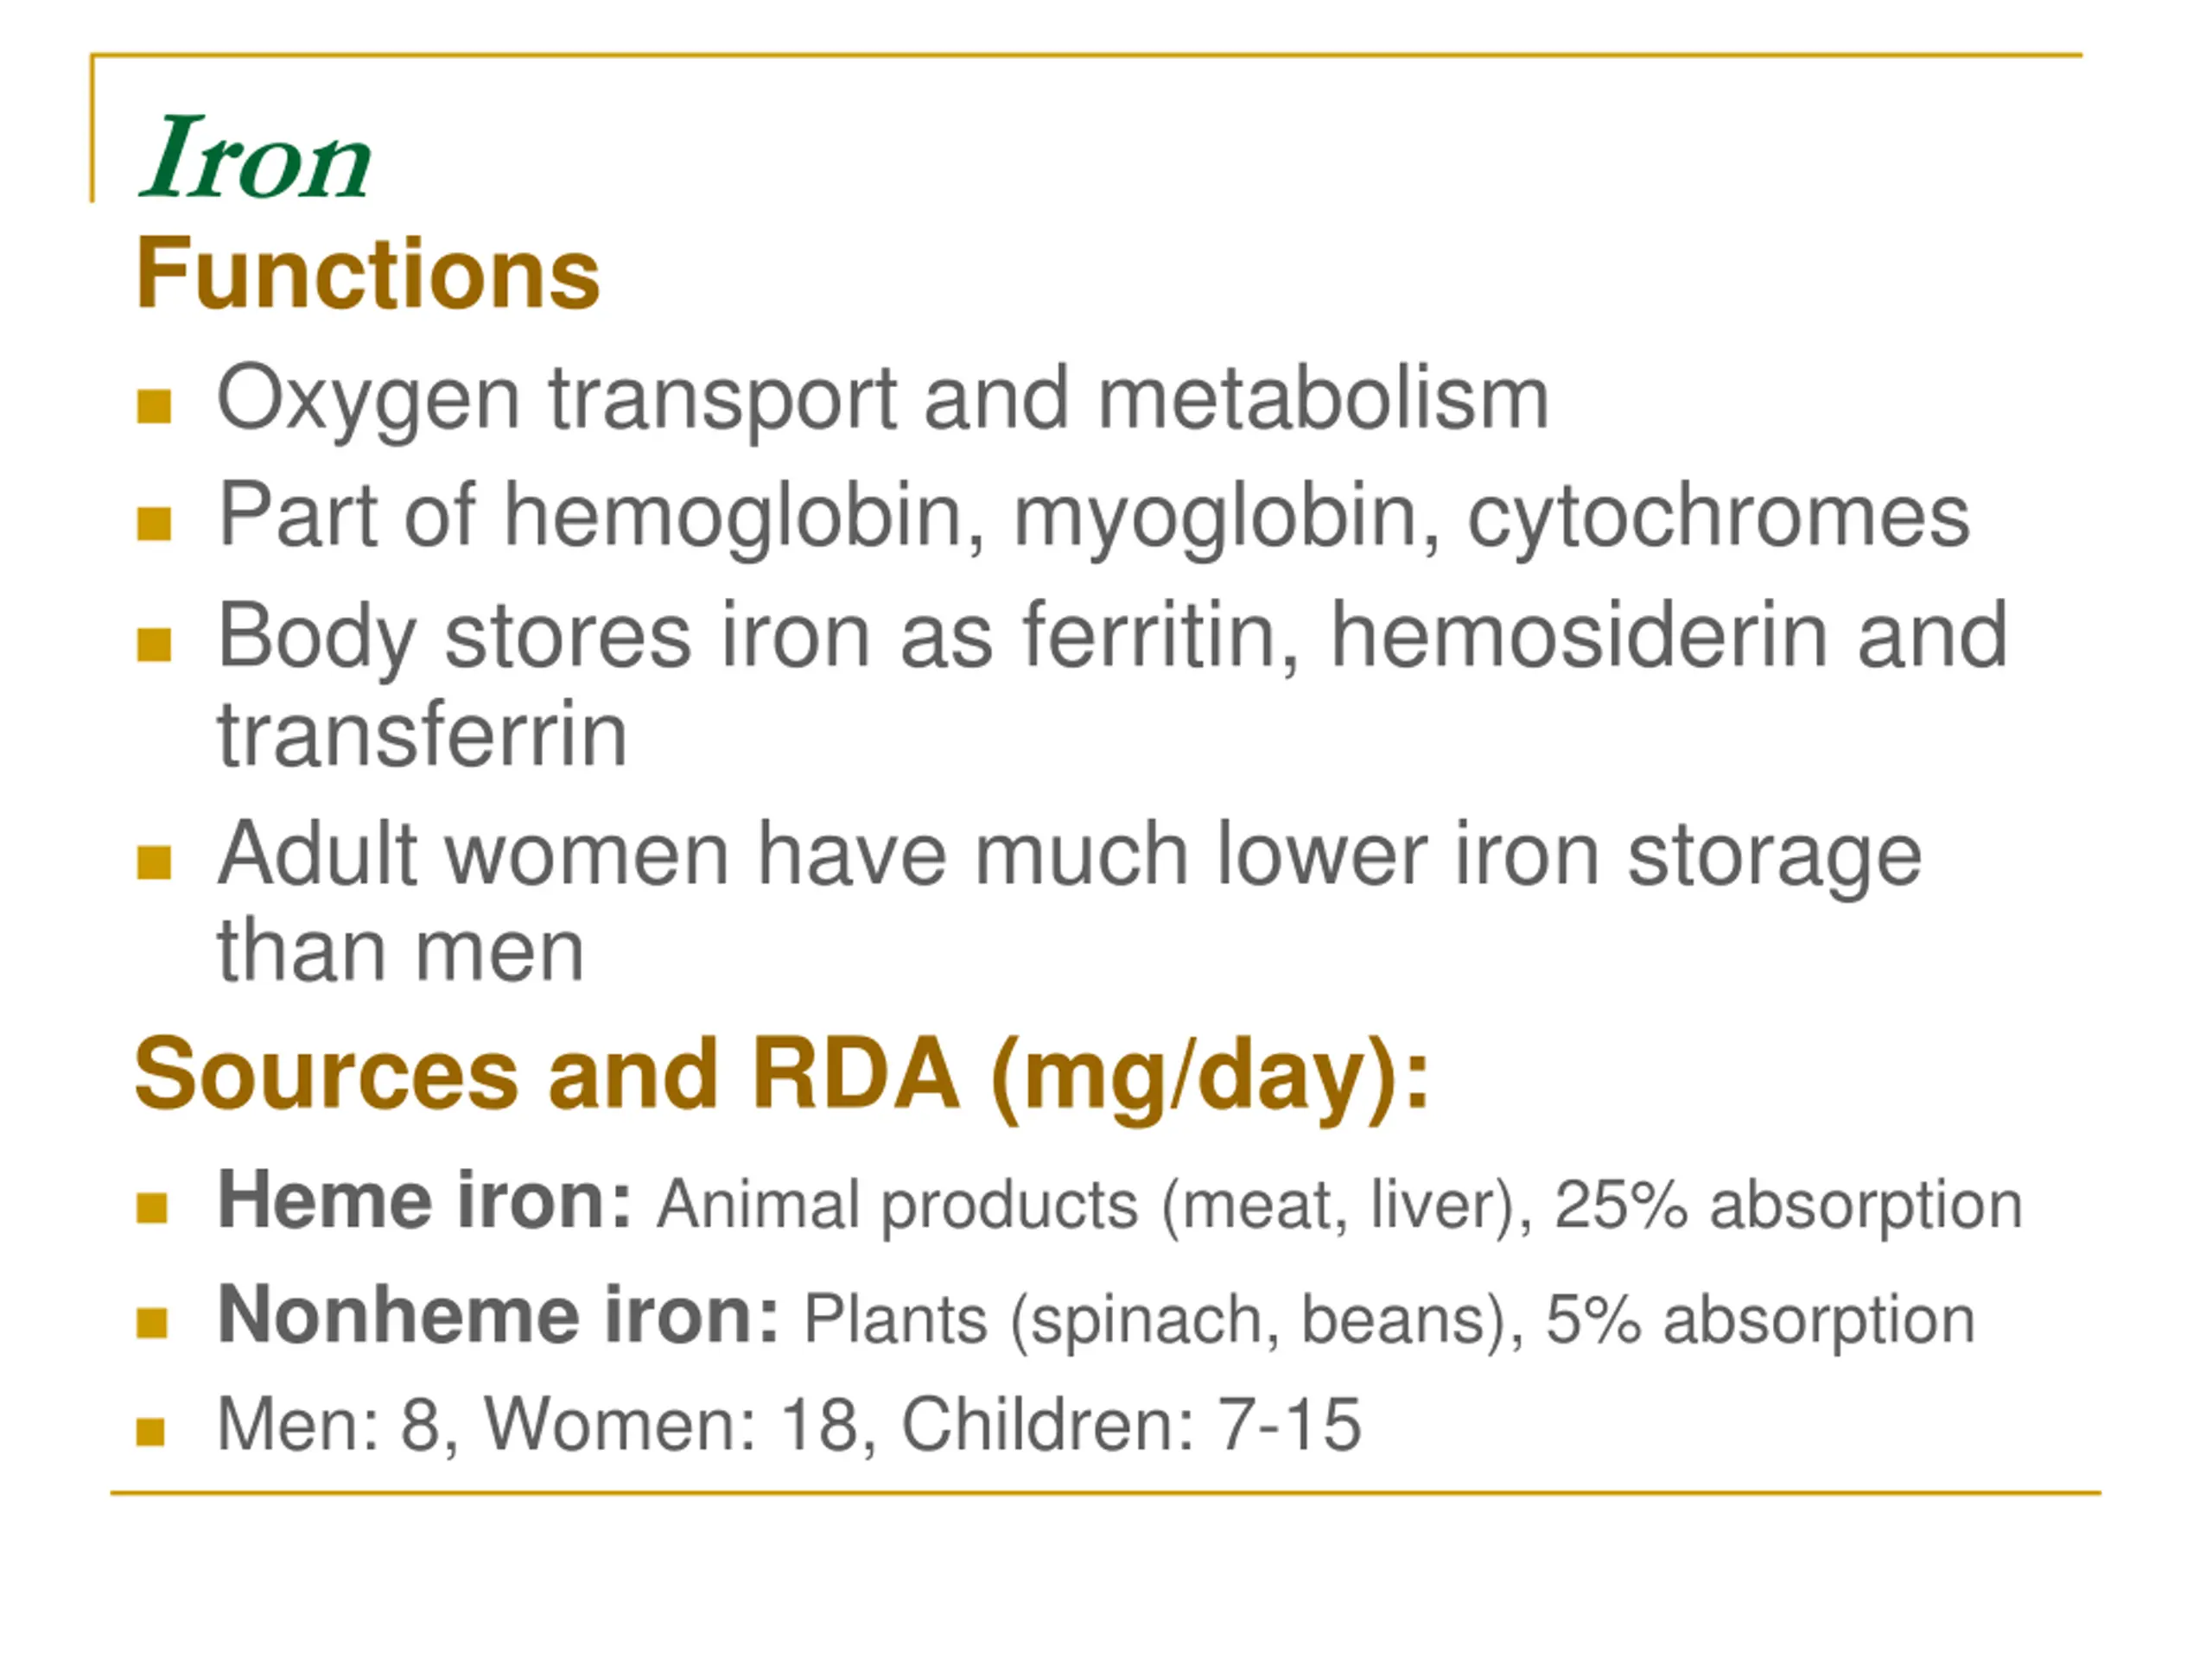
Task: Click the bullet beside "Body stores iron"
Action: pos(154,644)
